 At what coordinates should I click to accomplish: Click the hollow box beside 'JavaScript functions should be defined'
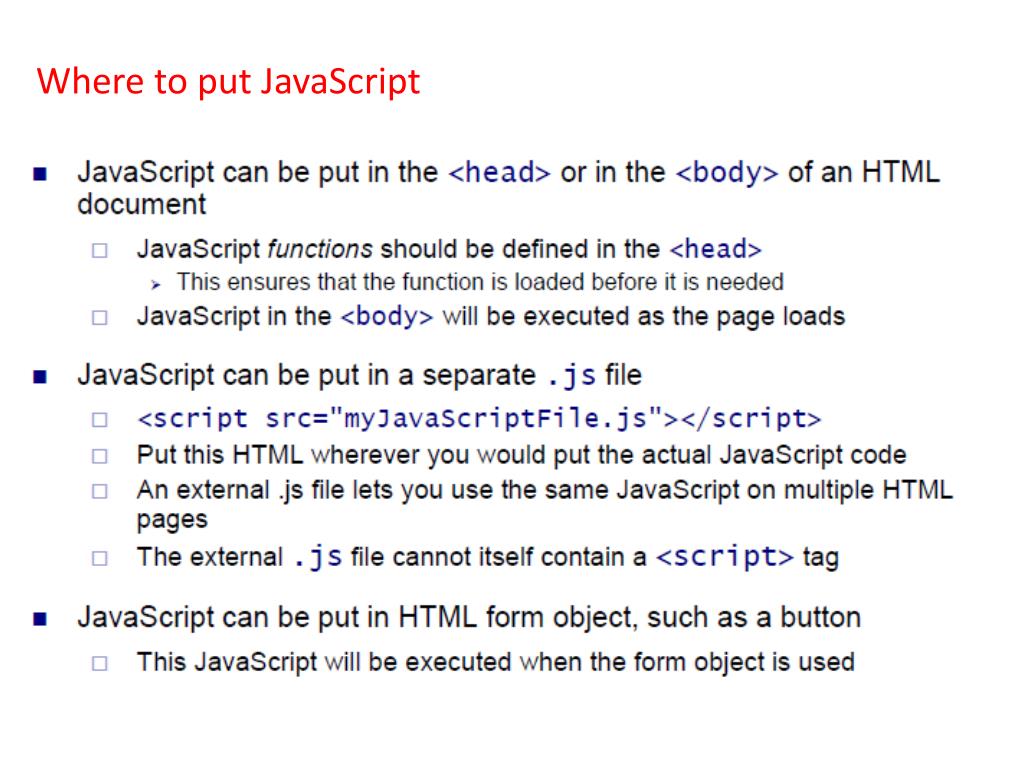click(99, 251)
